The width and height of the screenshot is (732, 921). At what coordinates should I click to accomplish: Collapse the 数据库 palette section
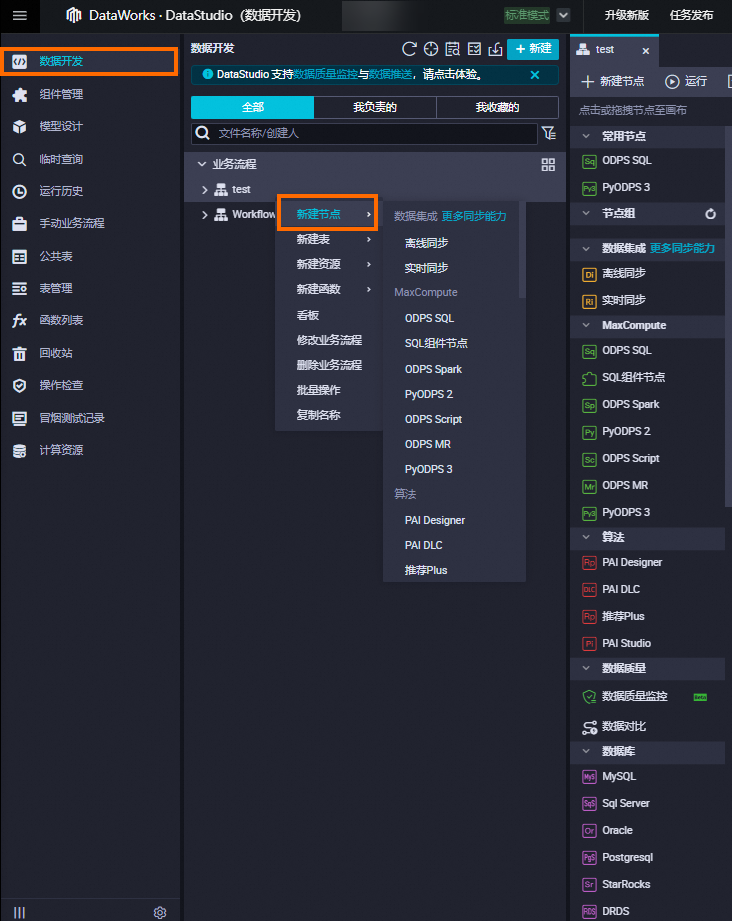click(586, 751)
